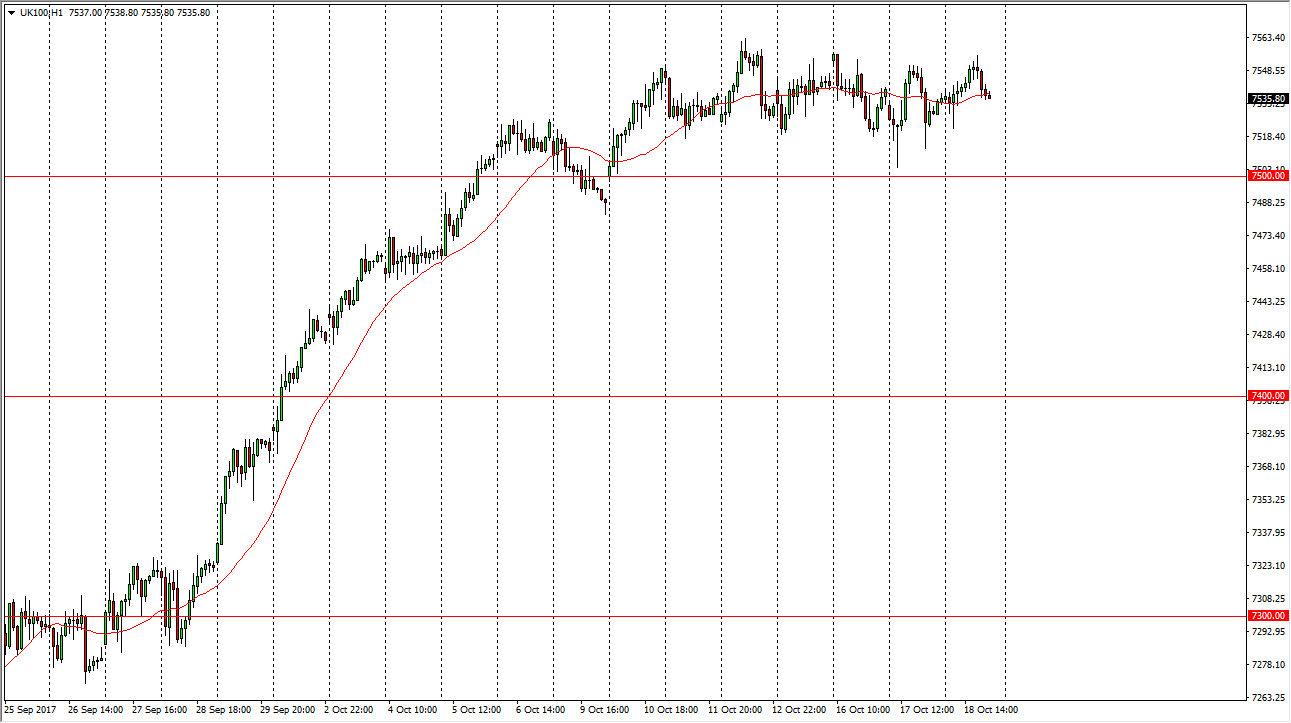Click the 7323.10 price axis label
Image resolution: width=1291 pixels, height=723 pixels.
tap(1267, 566)
